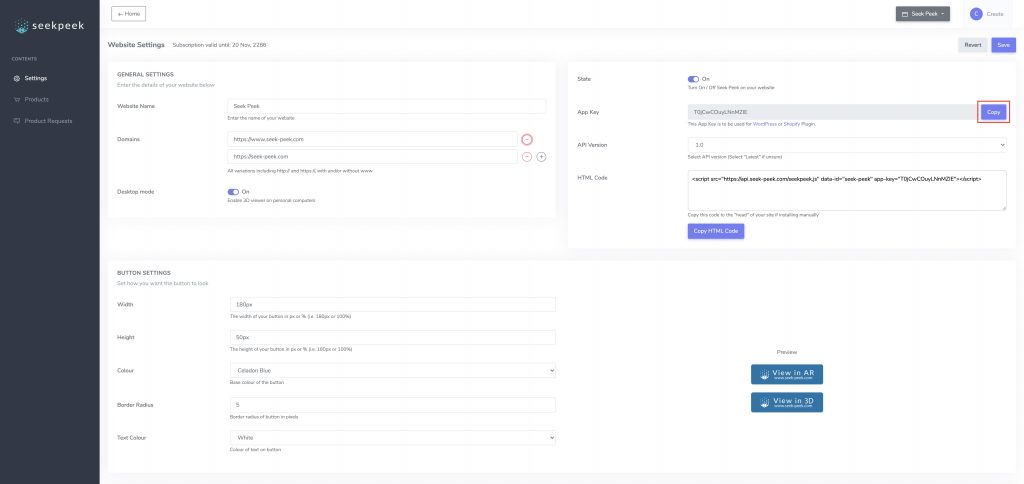Toggle the Seek Peek State switch
Image resolution: width=1024 pixels, height=484 pixels.
pos(694,79)
